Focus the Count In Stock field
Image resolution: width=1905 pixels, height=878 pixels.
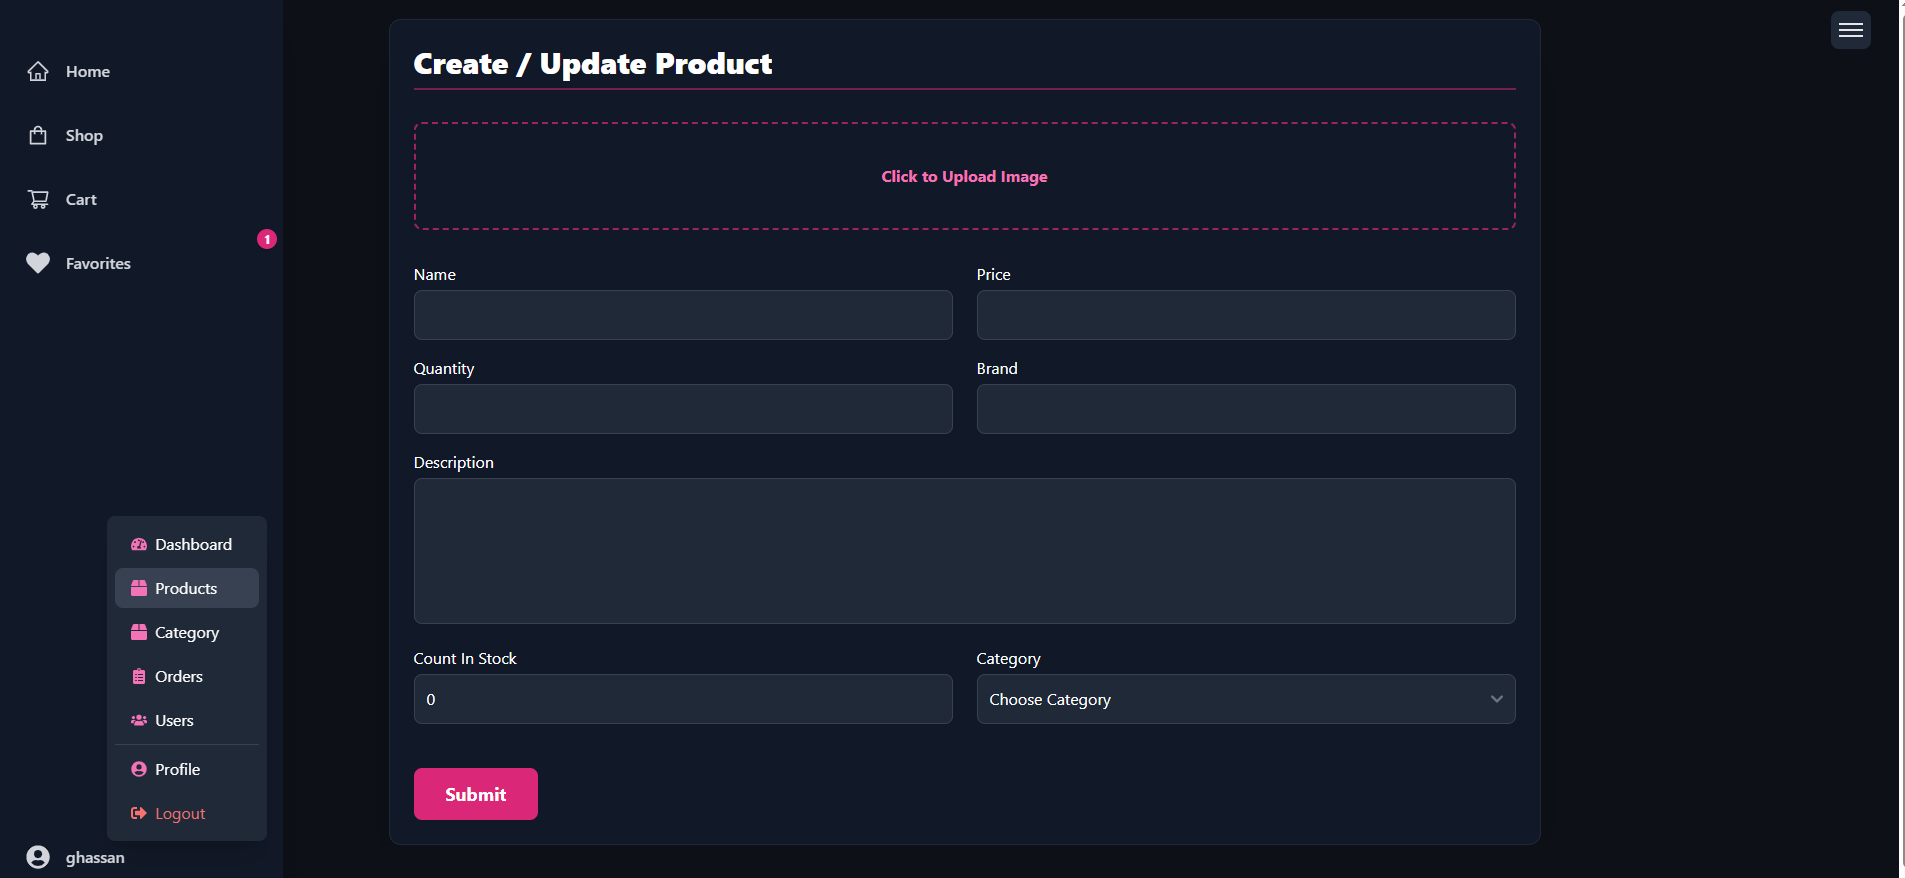[683, 699]
